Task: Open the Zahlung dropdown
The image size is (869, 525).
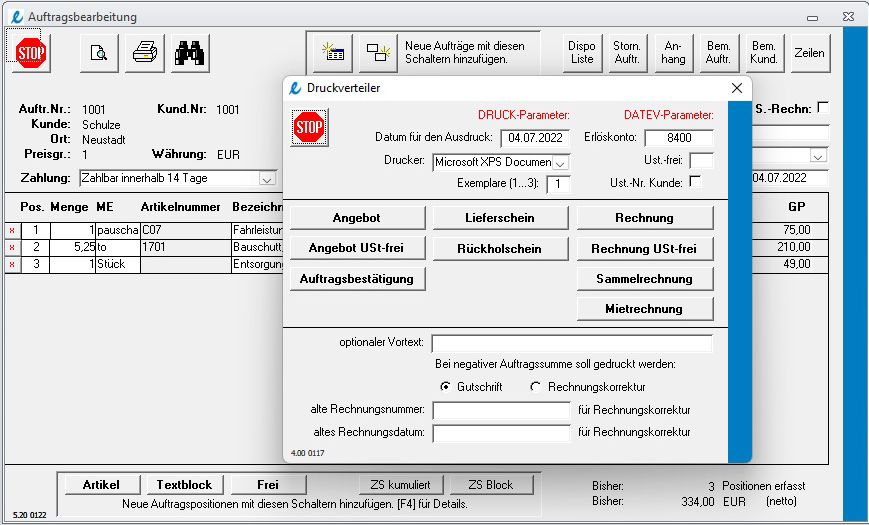Action: coord(267,179)
